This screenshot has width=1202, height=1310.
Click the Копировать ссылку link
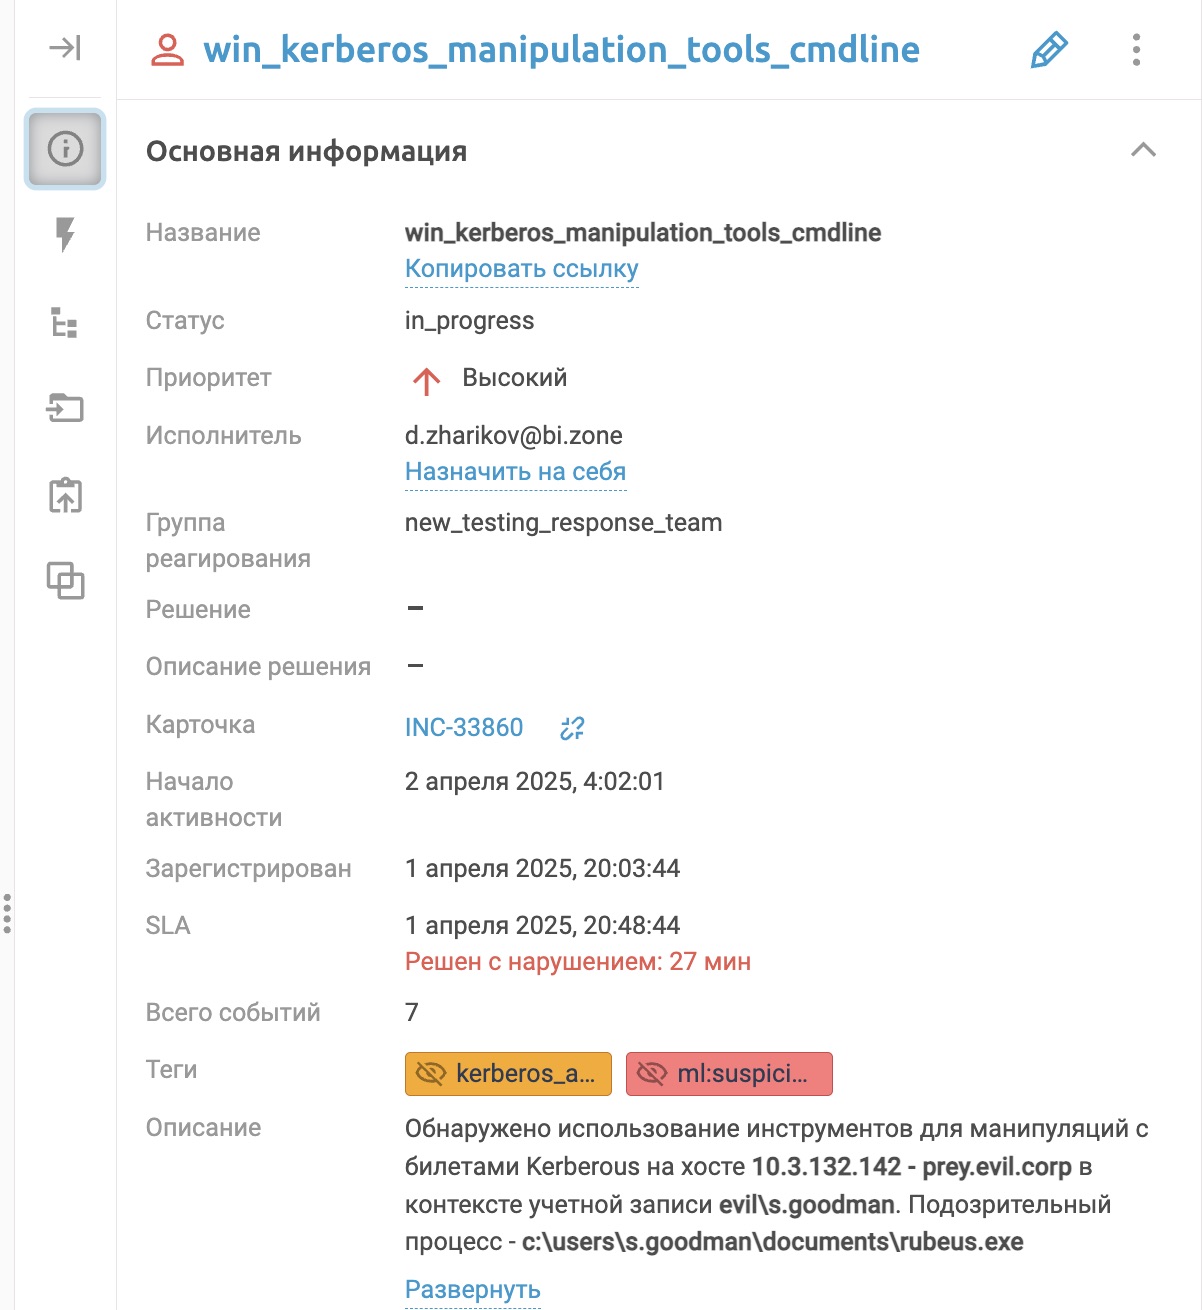click(521, 269)
